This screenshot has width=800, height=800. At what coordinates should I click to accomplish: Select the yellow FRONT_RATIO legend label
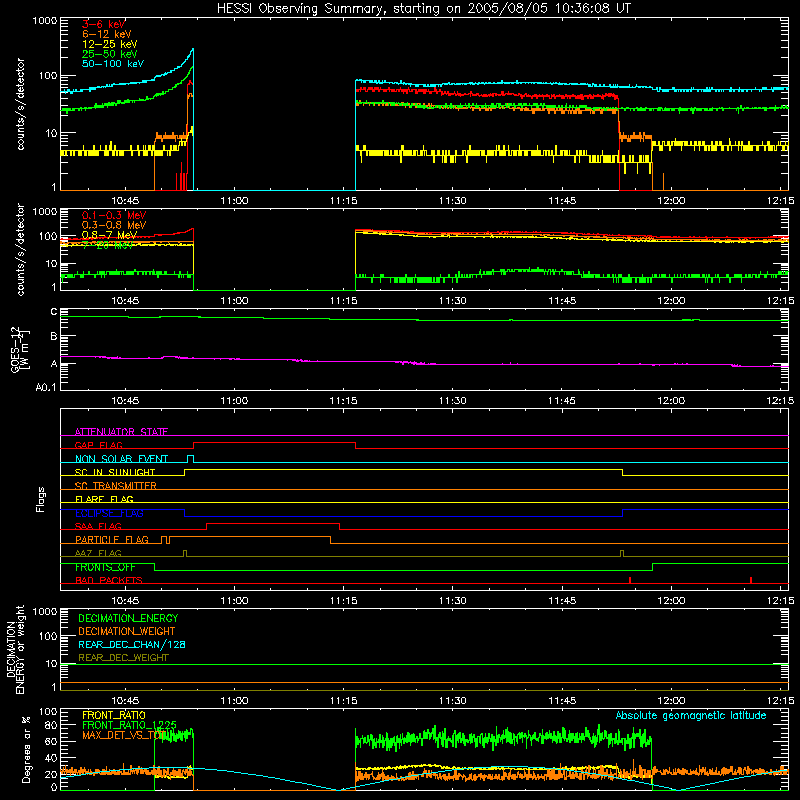tap(114, 715)
